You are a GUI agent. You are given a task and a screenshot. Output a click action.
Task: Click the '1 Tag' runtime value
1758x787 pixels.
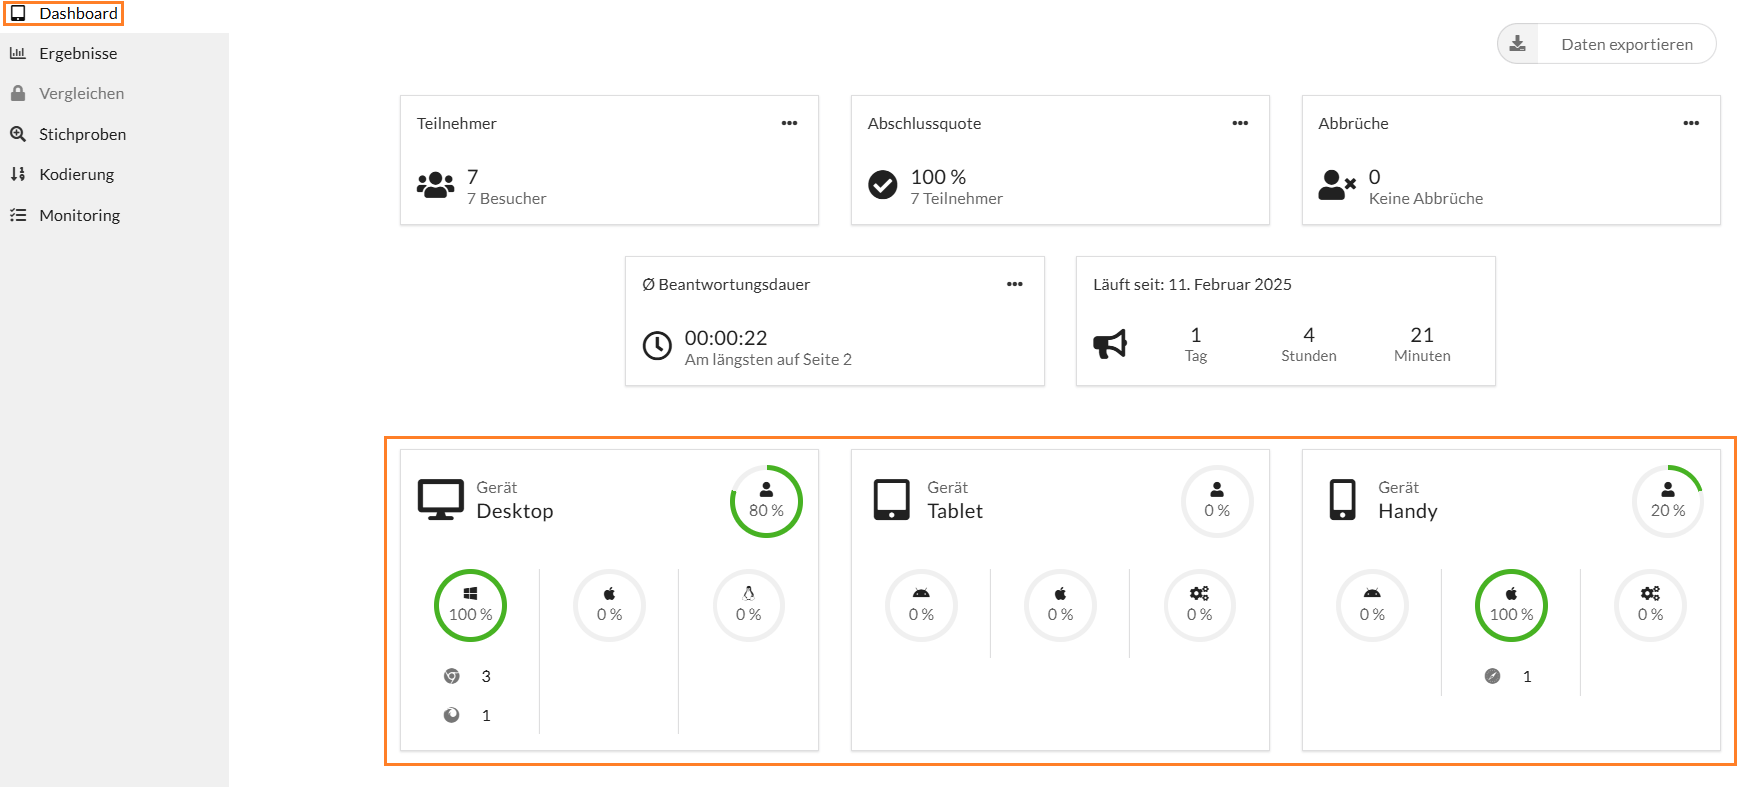coord(1196,344)
